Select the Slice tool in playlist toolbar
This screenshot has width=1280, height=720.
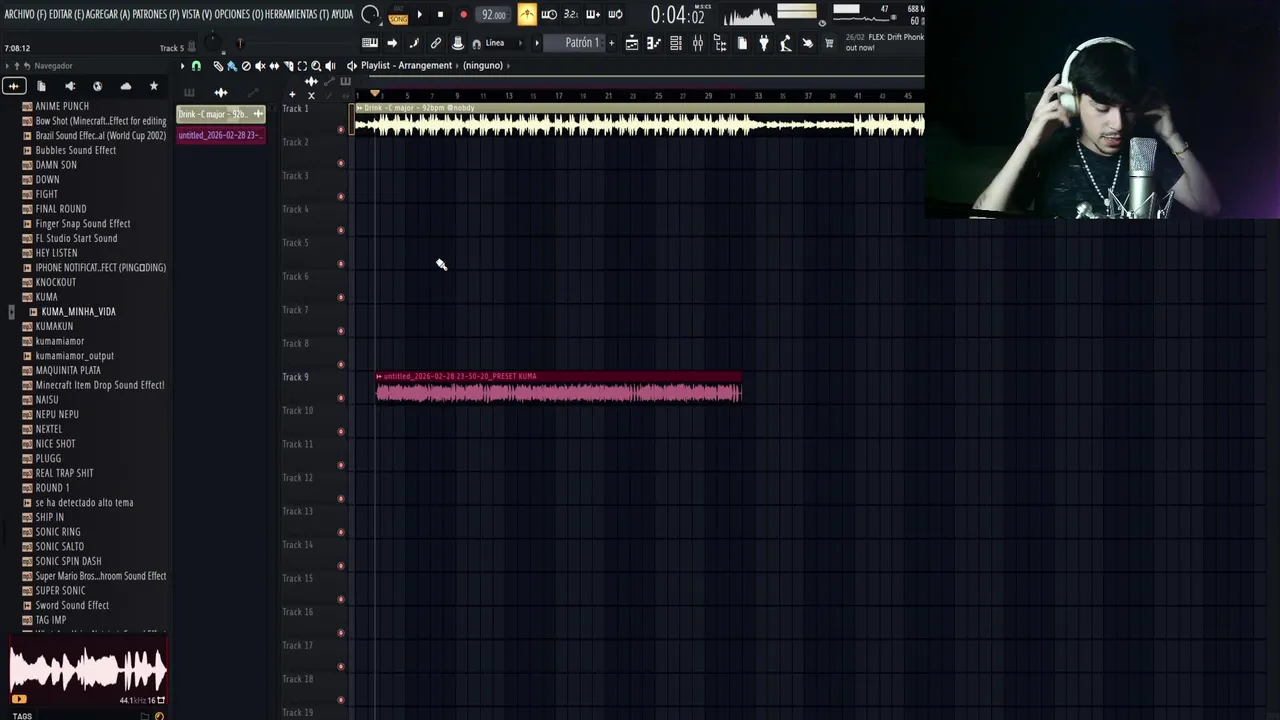288,66
